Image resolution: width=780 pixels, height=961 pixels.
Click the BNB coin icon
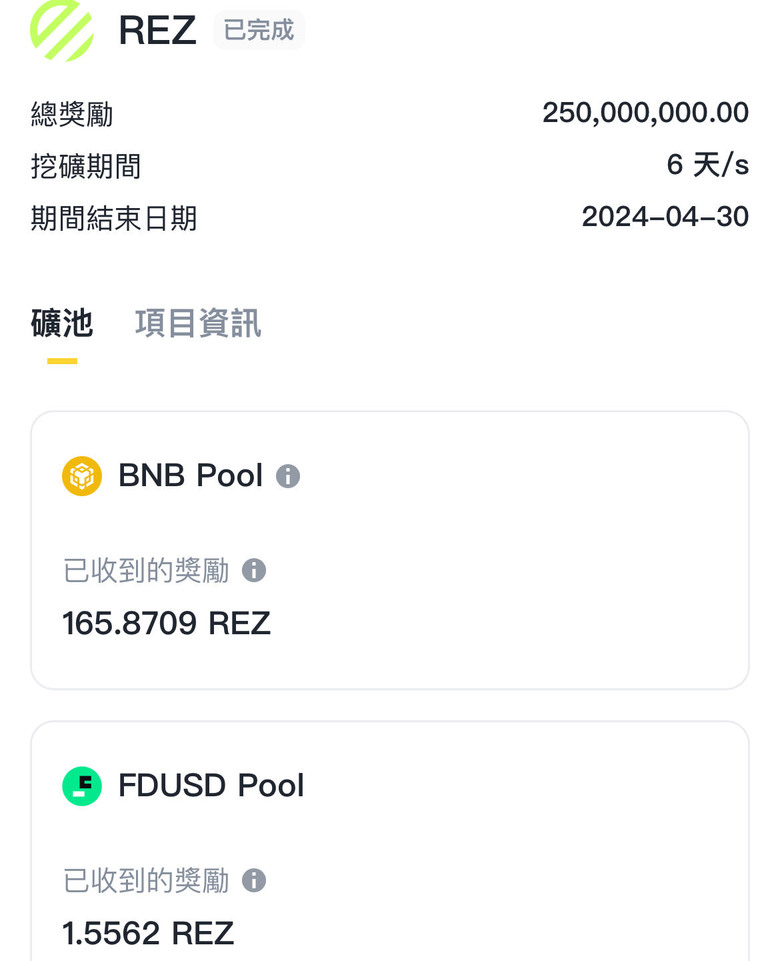82,476
